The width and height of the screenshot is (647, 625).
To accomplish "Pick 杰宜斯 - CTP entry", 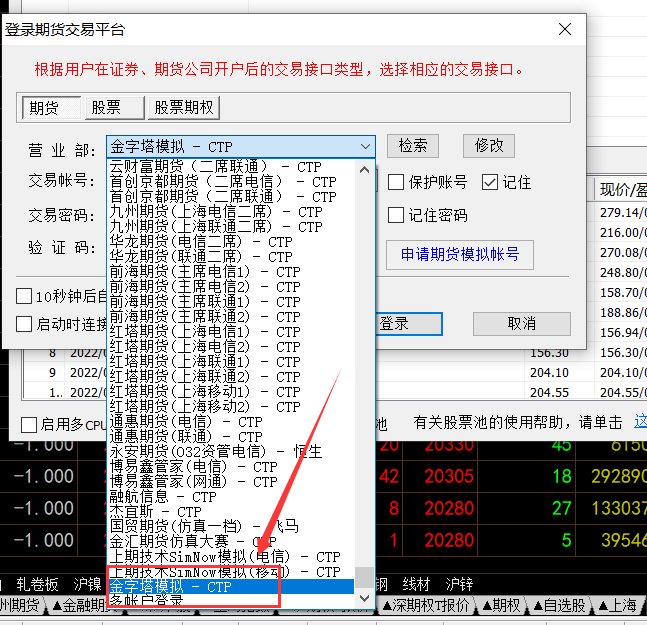I will coord(230,512).
